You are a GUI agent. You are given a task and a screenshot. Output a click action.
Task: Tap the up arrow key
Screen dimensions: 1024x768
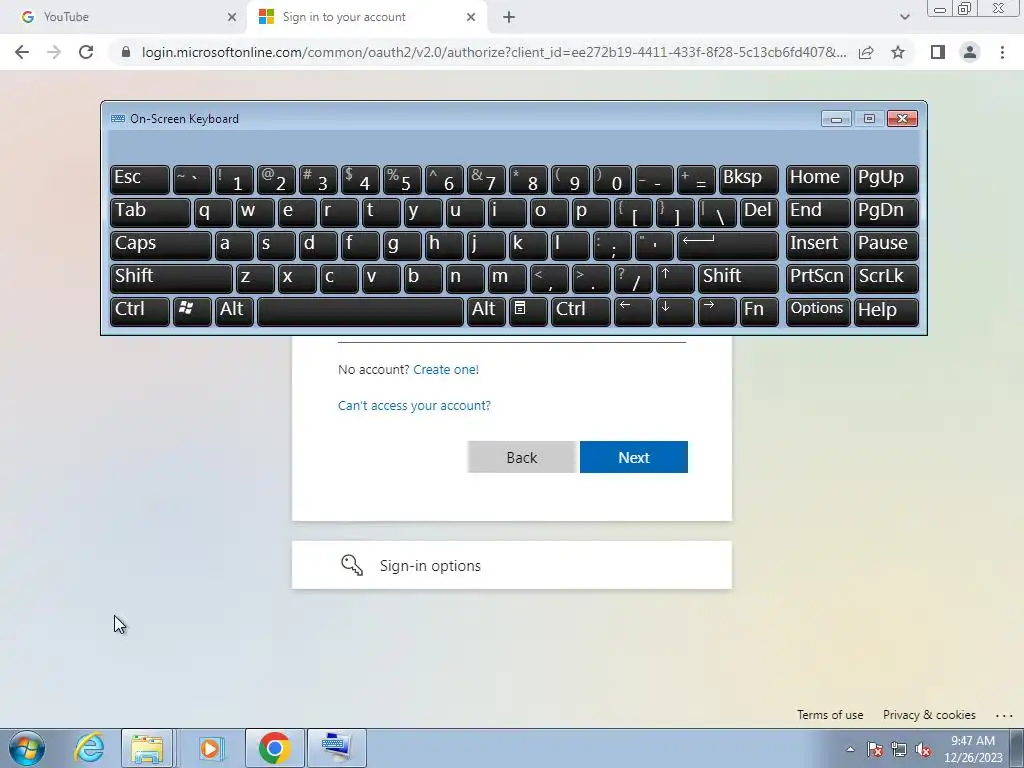click(x=675, y=278)
